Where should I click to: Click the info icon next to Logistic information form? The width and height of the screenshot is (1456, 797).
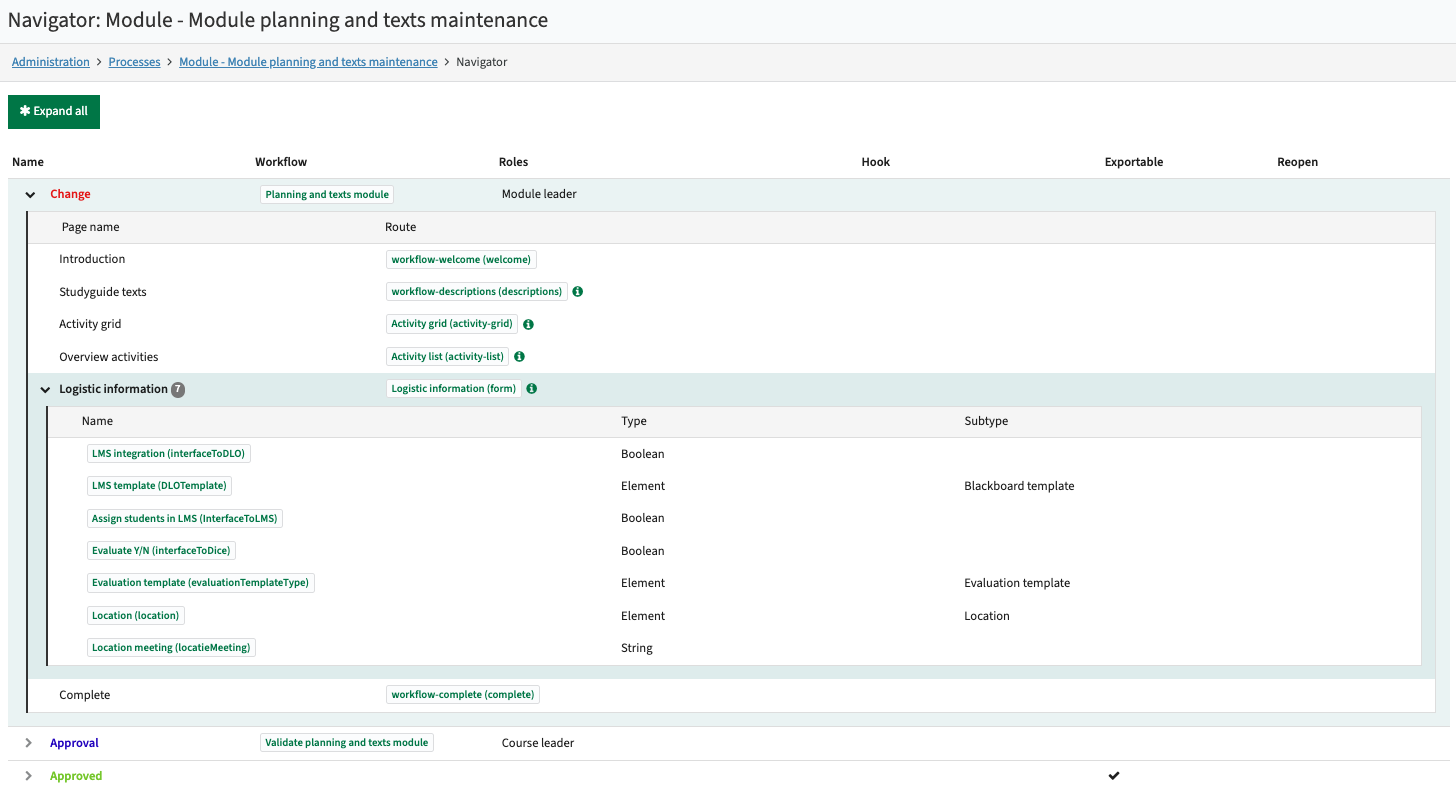tap(532, 389)
